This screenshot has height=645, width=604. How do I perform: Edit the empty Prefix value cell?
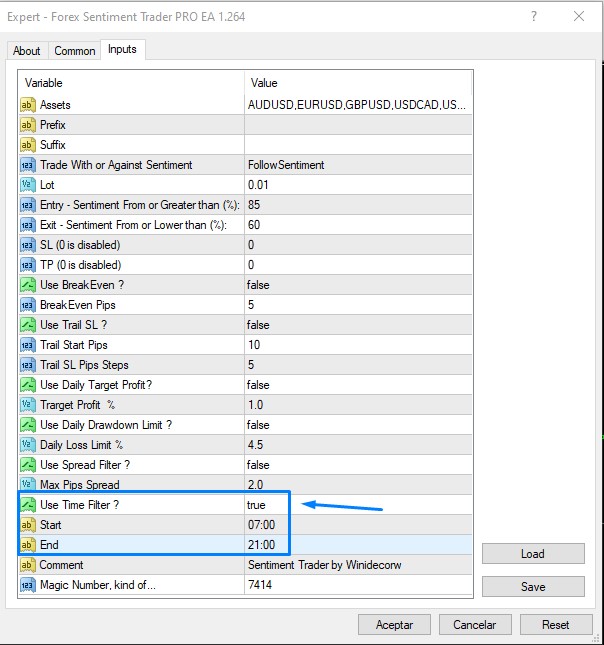tap(358, 125)
